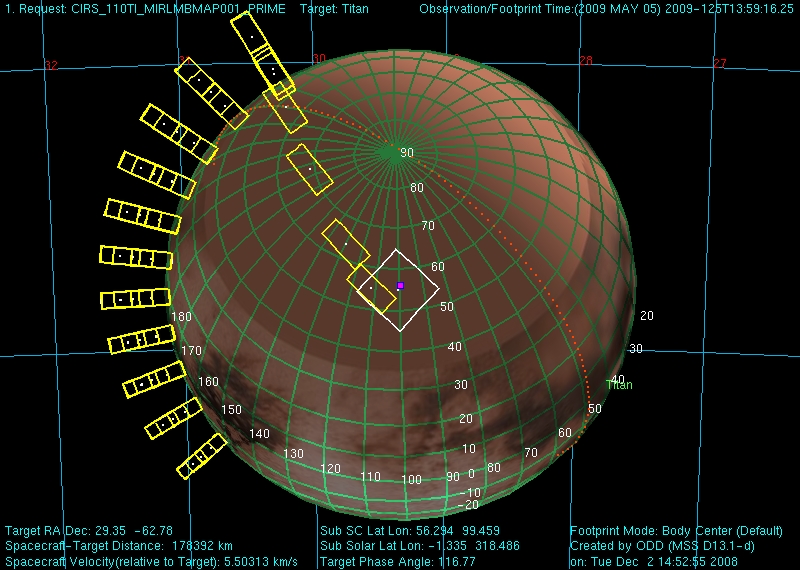Click the longitude label '130' on Titan
This screenshot has width=800, height=570.
[293, 453]
